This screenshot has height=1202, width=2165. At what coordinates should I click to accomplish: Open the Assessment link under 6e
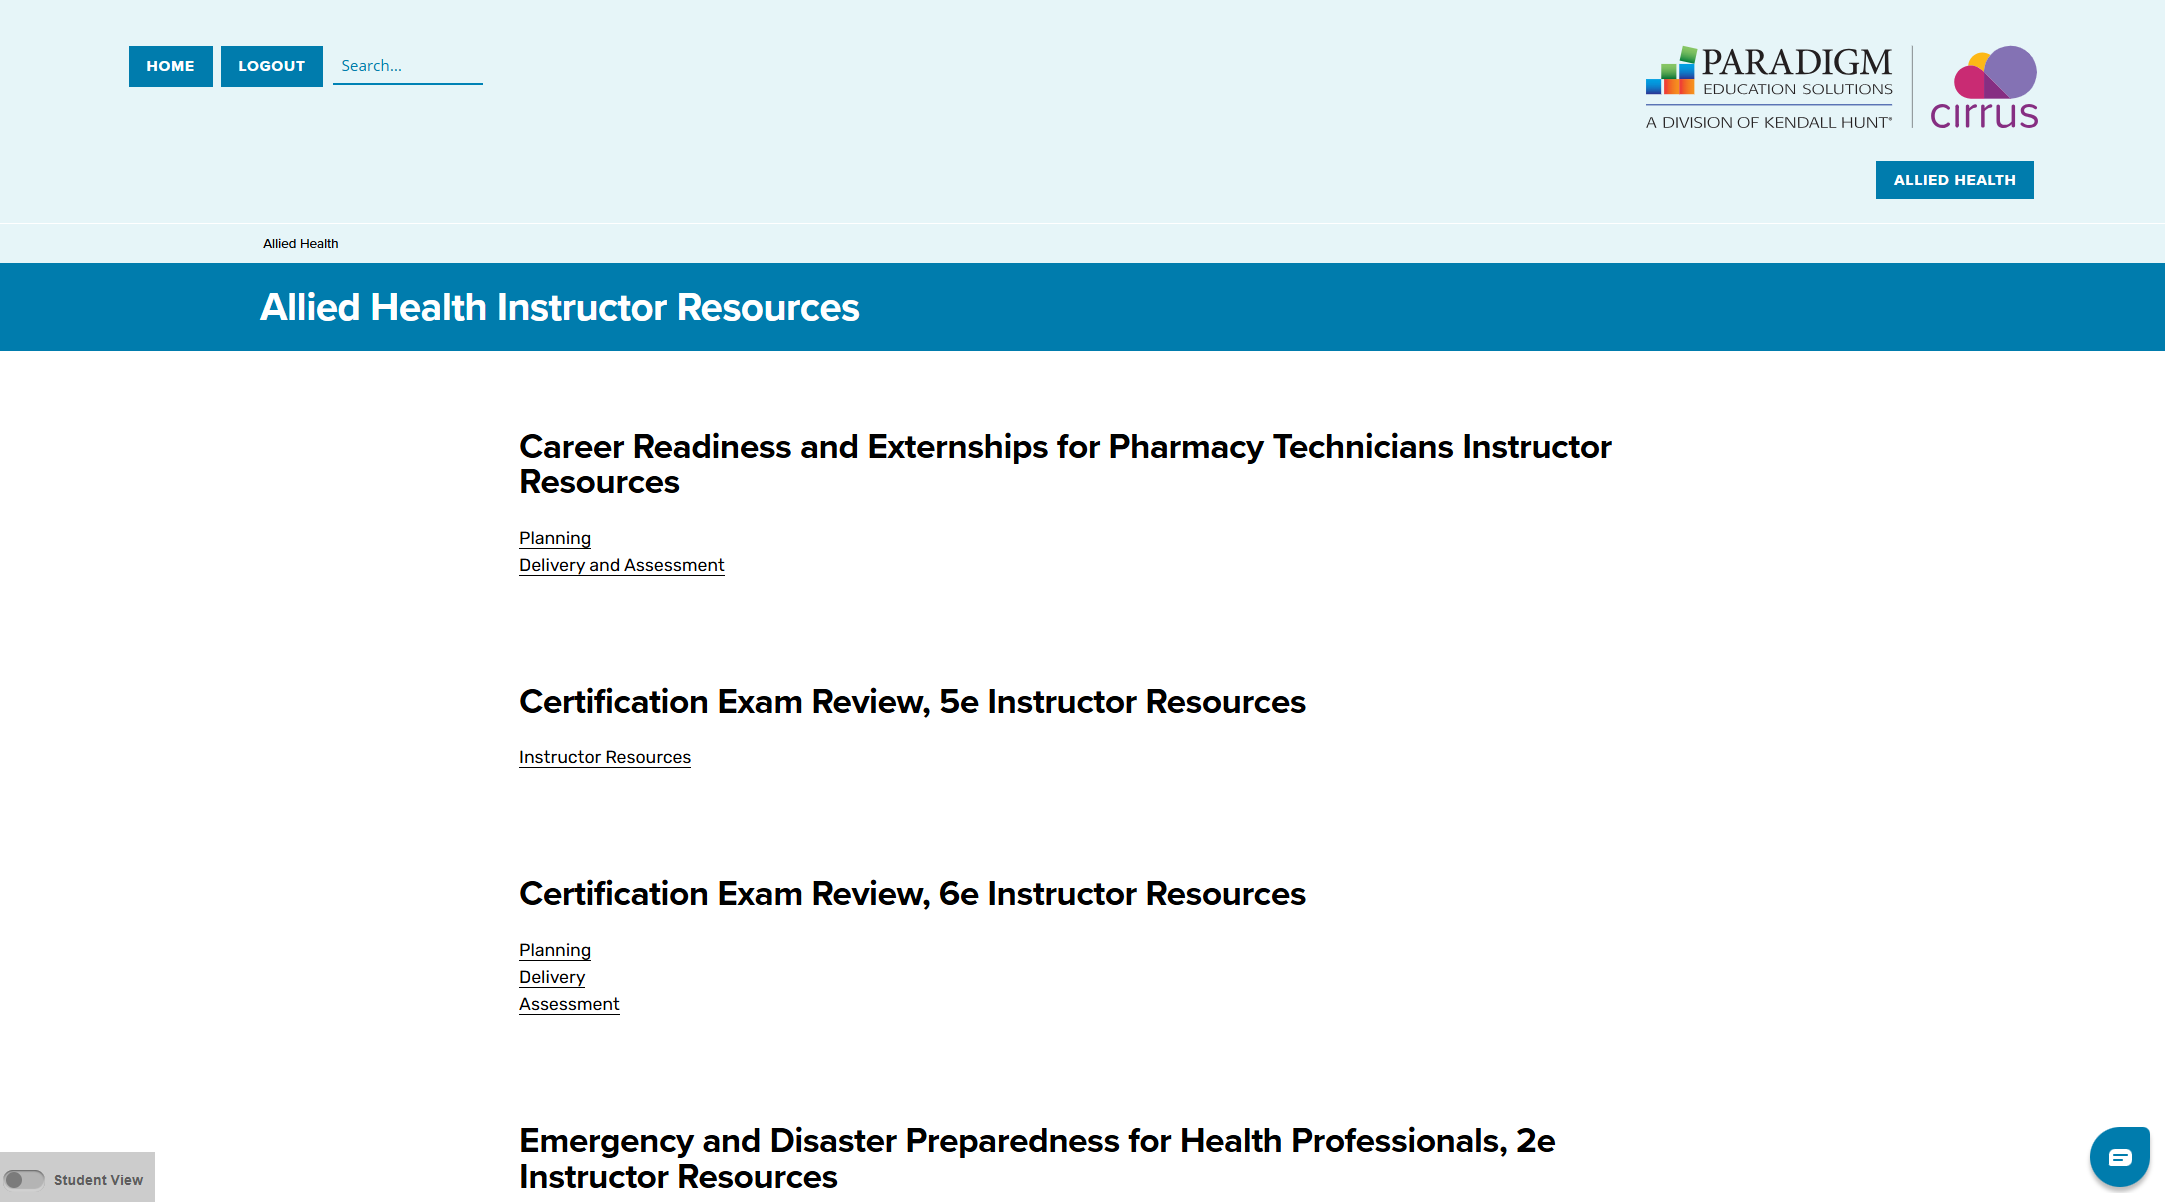pyautogui.click(x=569, y=1004)
